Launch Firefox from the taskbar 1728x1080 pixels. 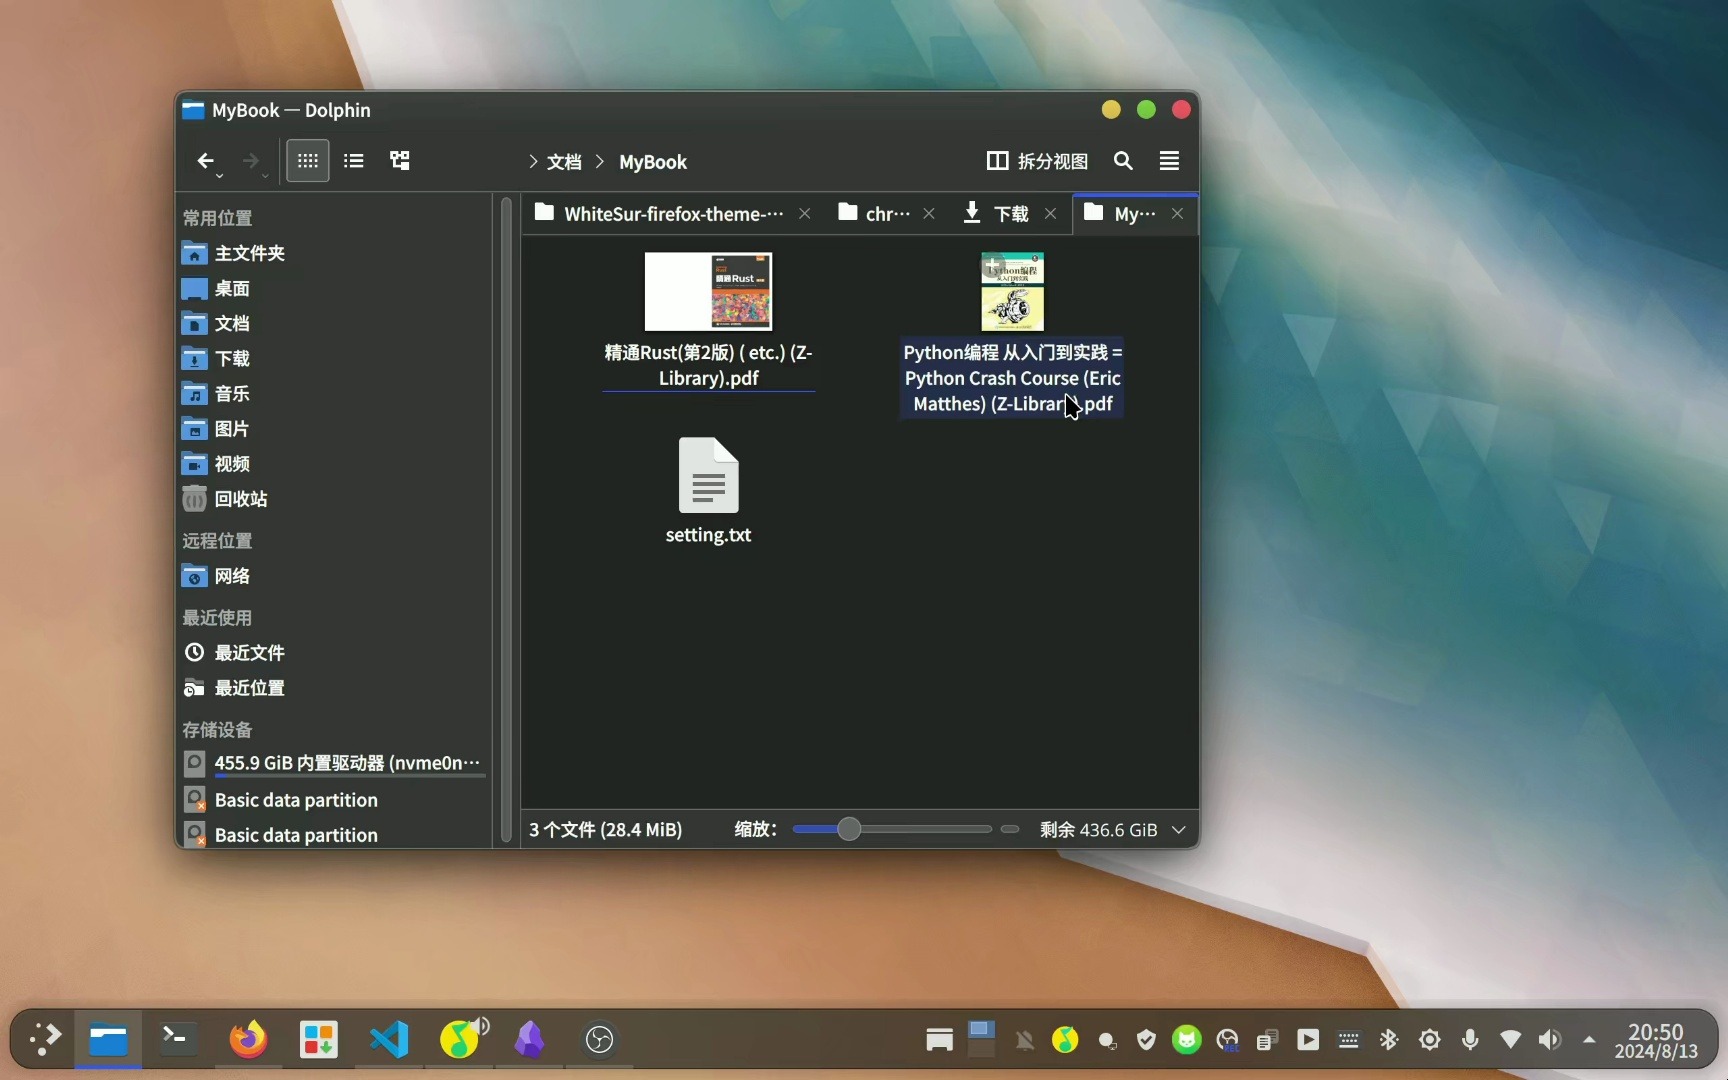248,1039
